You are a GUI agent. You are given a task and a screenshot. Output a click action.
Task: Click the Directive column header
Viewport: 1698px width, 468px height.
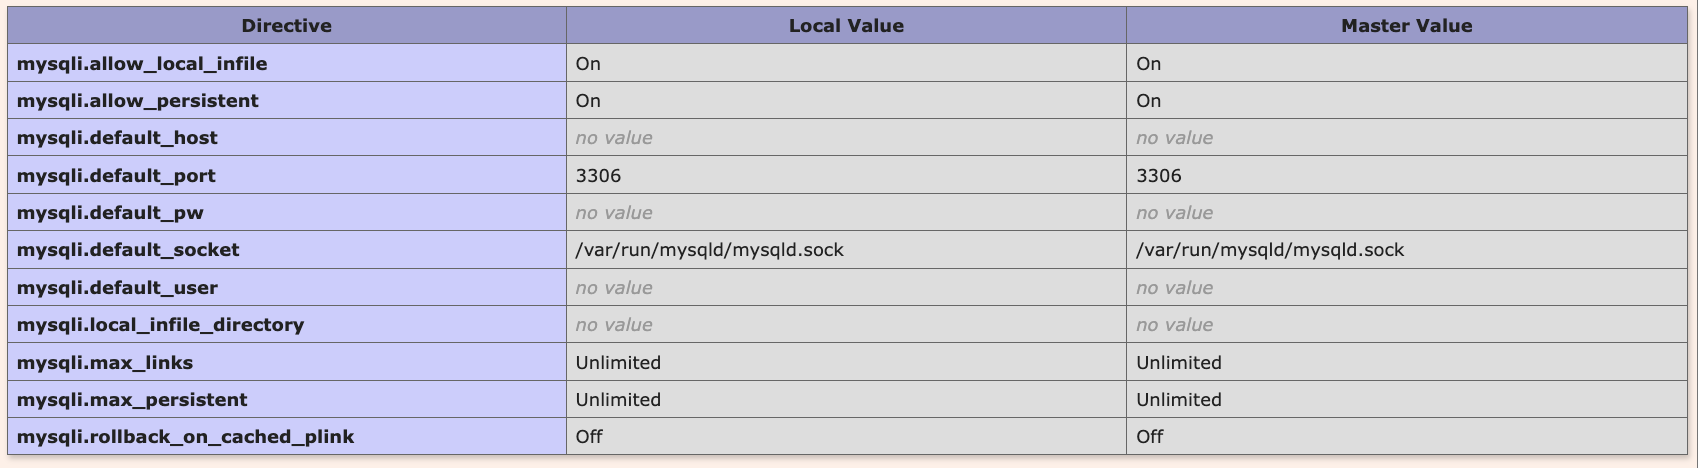[x=286, y=26]
